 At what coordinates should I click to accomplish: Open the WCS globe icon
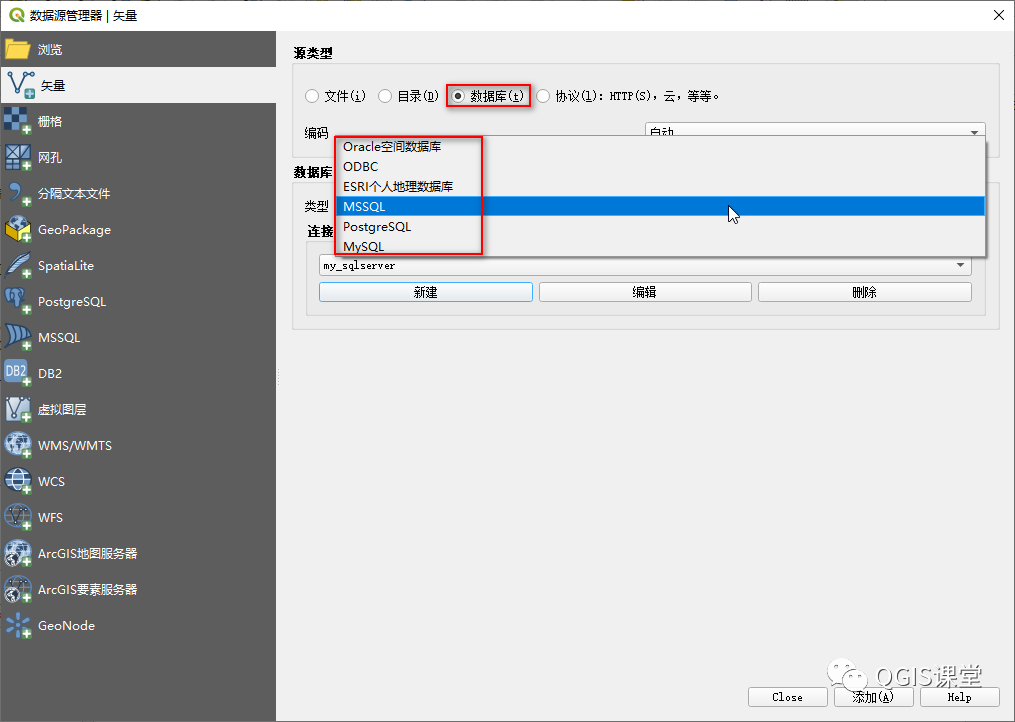[17, 481]
